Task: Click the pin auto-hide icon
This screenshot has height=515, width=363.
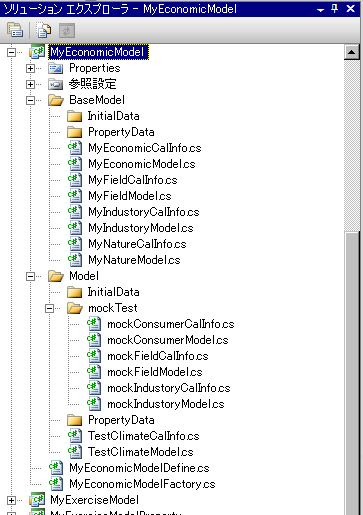Action: click(335, 9)
